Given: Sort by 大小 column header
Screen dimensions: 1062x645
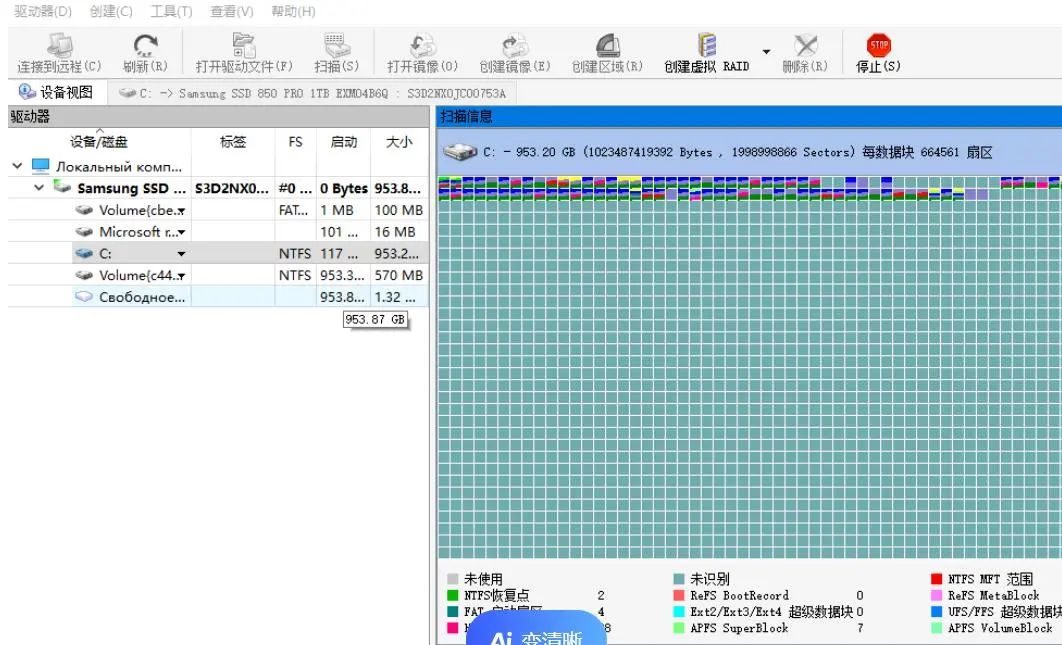Looking at the screenshot, I should (x=399, y=142).
